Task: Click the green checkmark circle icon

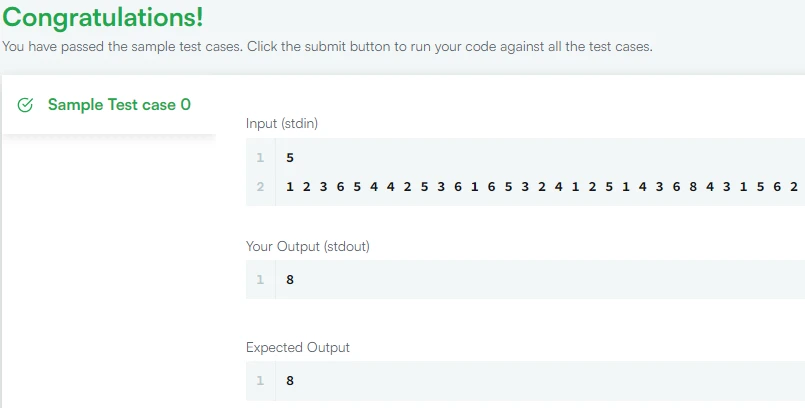Action: click(26, 105)
